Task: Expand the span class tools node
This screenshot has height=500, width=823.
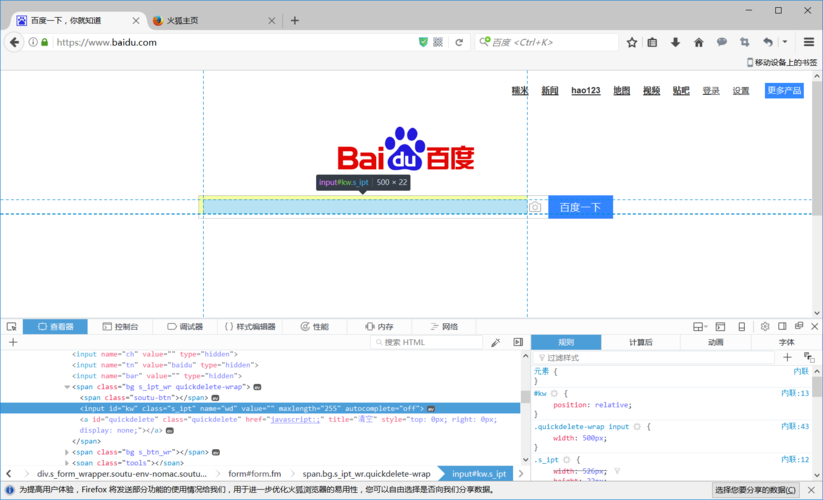Action: 67,463
